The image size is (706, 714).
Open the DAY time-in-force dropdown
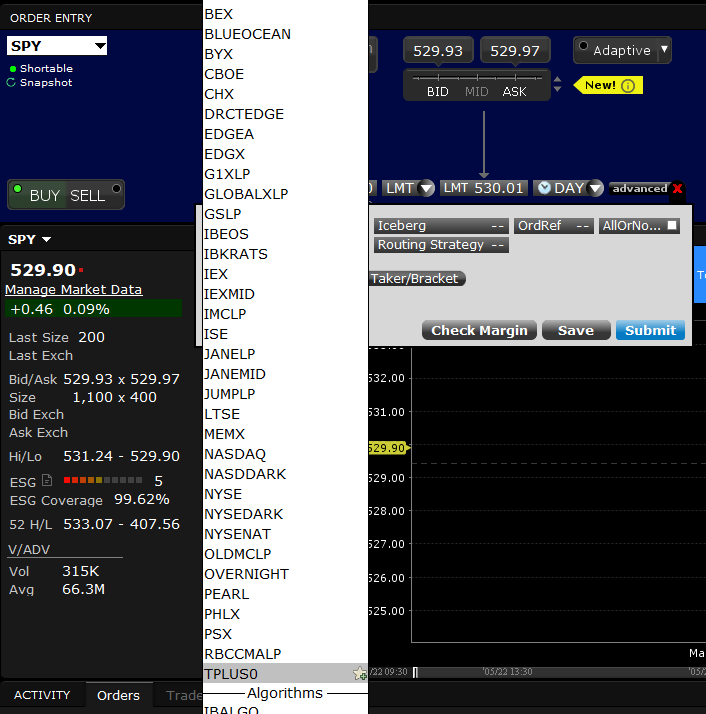[x=595, y=188]
